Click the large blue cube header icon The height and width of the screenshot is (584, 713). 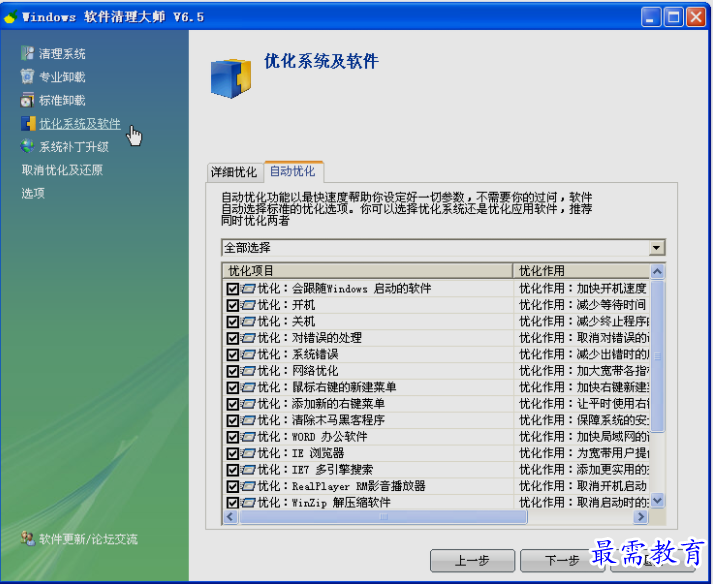[x=231, y=78]
